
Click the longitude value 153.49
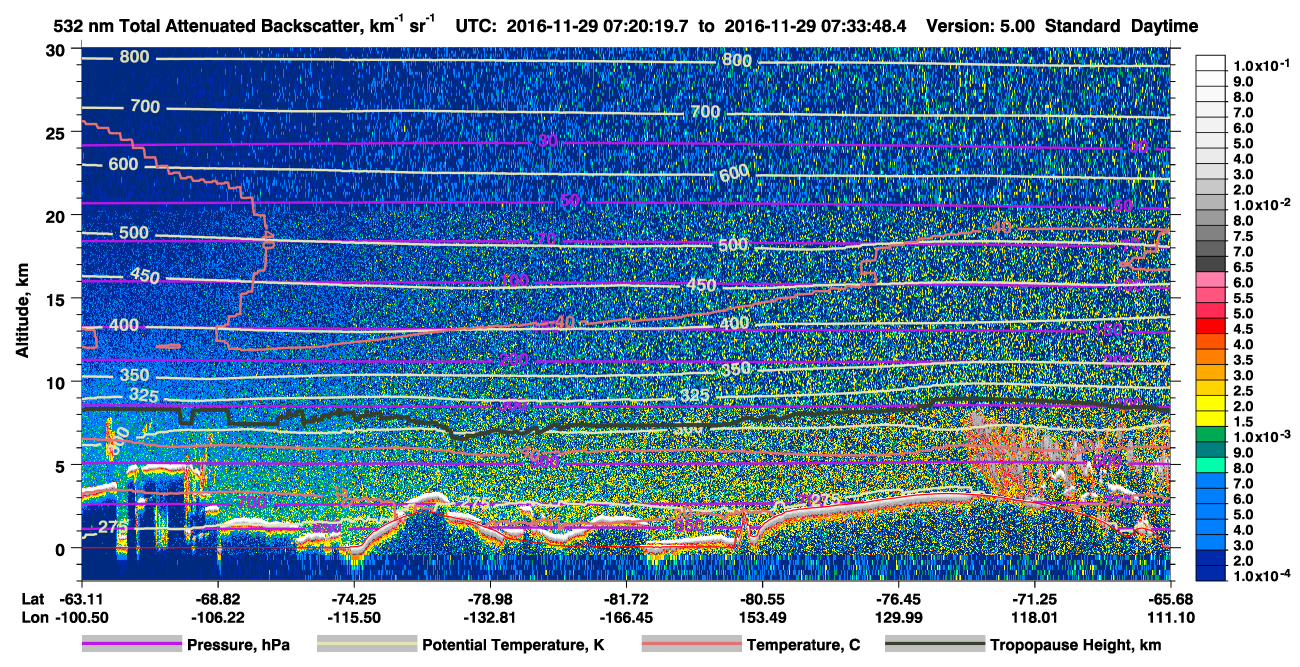(x=762, y=618)
